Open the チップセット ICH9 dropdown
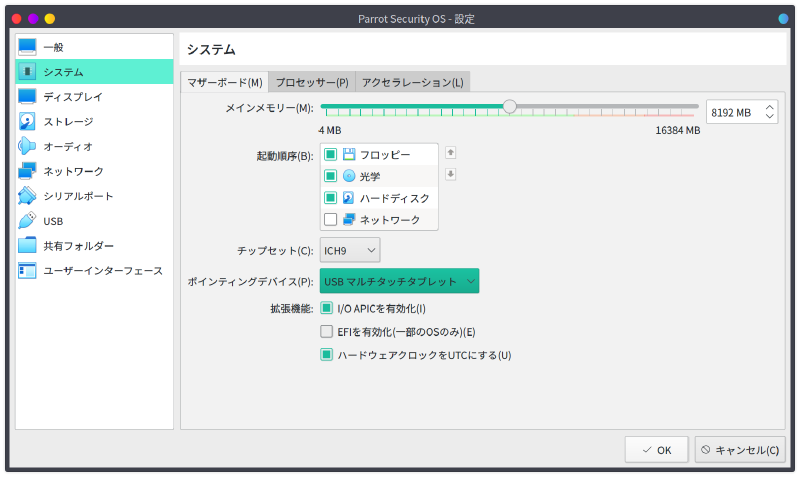This screenshot has height=477, width=800. (x=350, y=250)
